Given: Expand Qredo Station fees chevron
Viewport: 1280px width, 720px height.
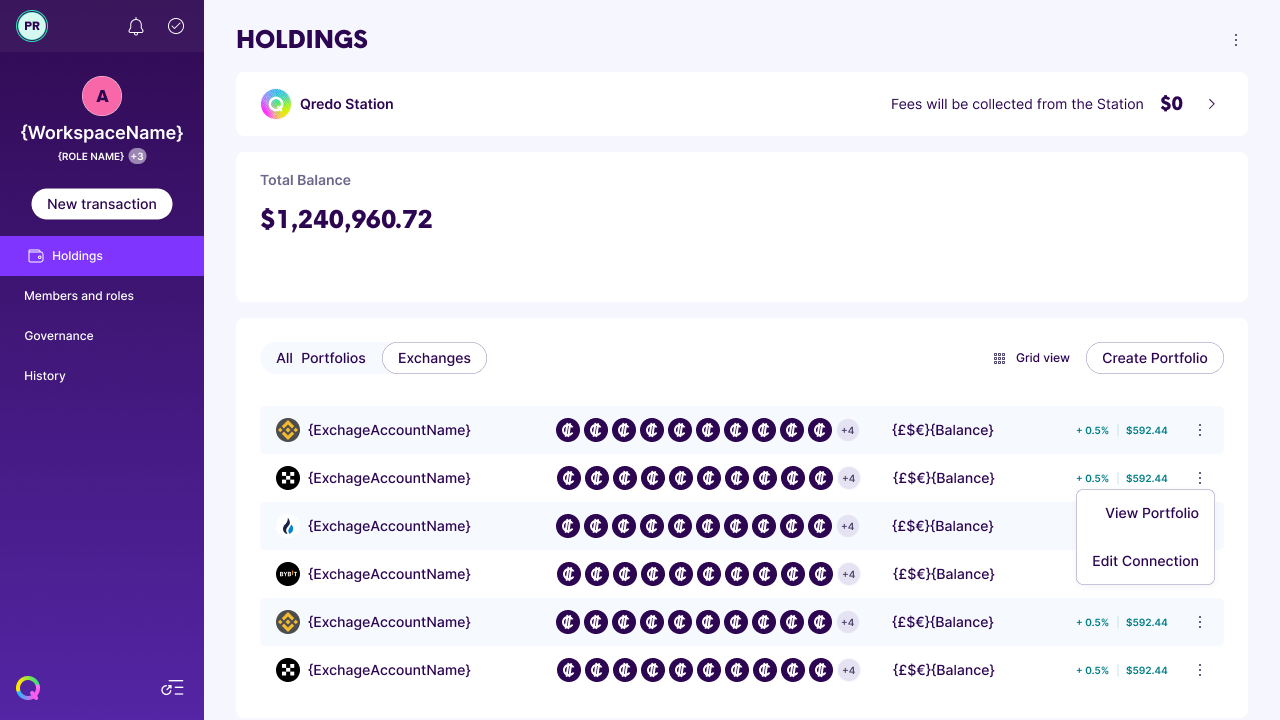Looking at the screenshot, I should pyautogui.click(x=1212, y=104).
